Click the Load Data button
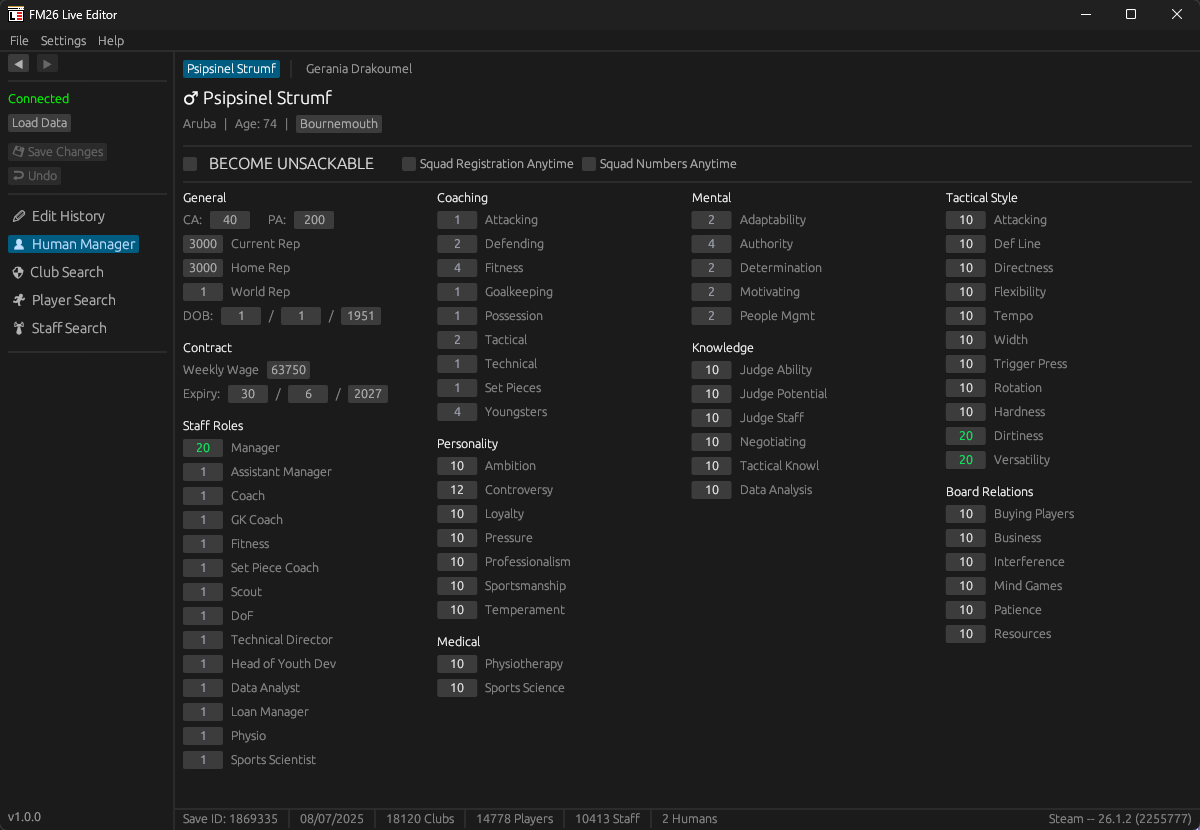The width and height of the screenshot is (1200, 830). [40, 123]
